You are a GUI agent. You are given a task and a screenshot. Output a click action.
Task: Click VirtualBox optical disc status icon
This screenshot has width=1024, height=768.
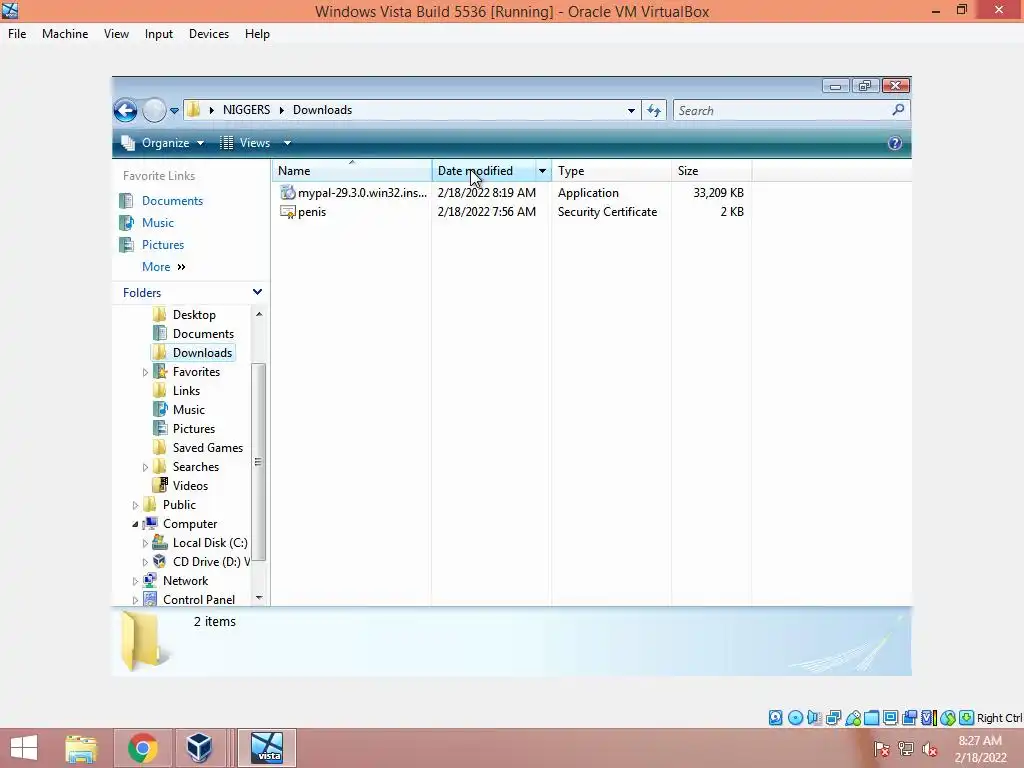coord(795,718)
